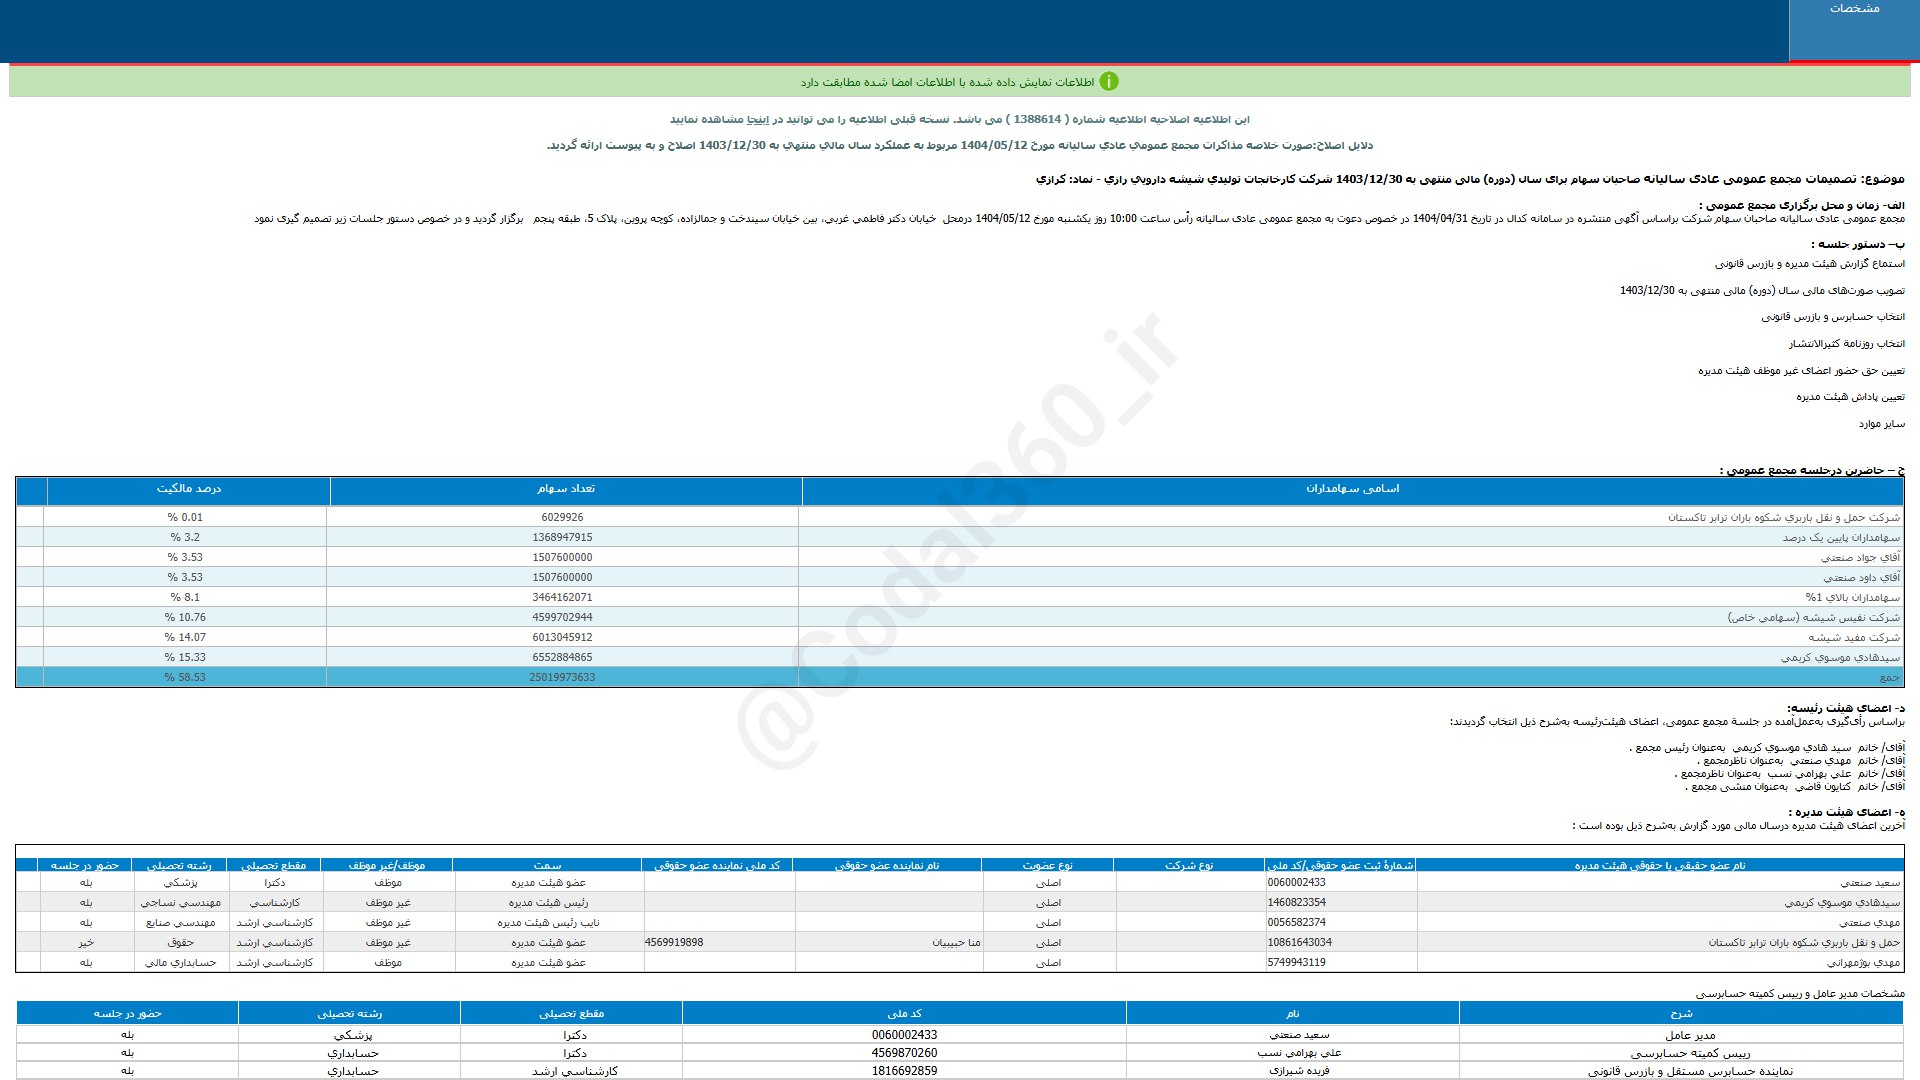Click the نوع عضویت column header

[x=1047, y=865]
